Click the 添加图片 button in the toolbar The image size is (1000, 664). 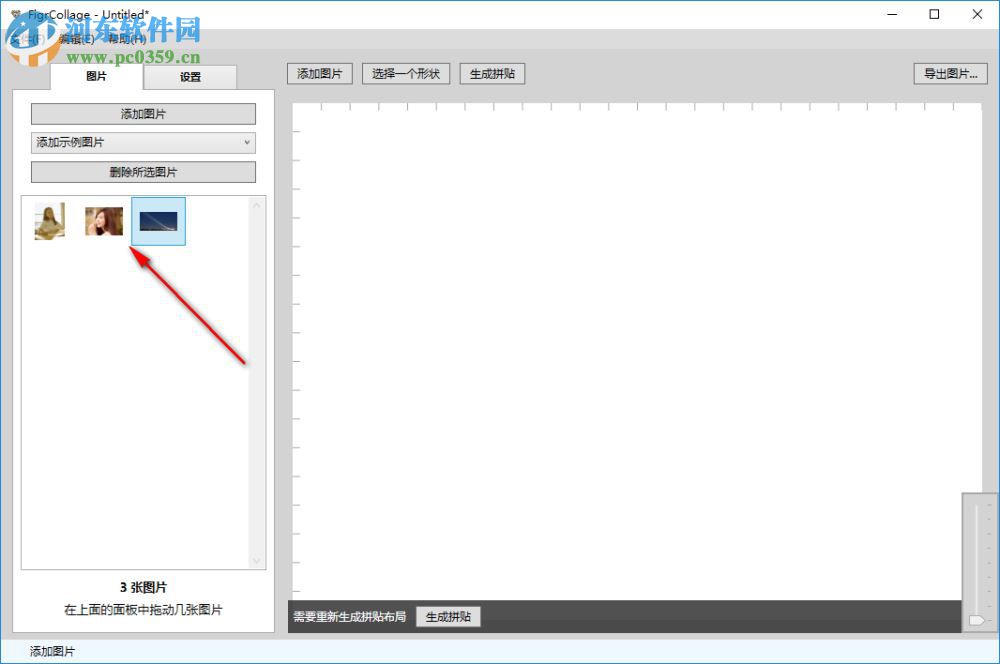coord(319,73)
